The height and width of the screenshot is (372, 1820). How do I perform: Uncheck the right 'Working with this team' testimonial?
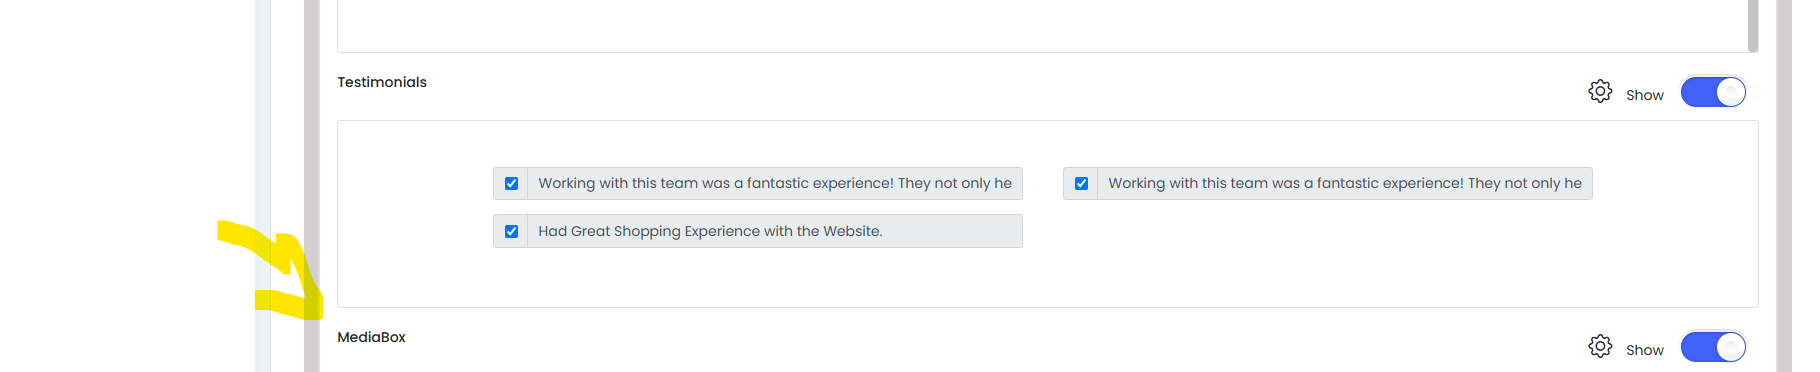tap(1081, 183)
